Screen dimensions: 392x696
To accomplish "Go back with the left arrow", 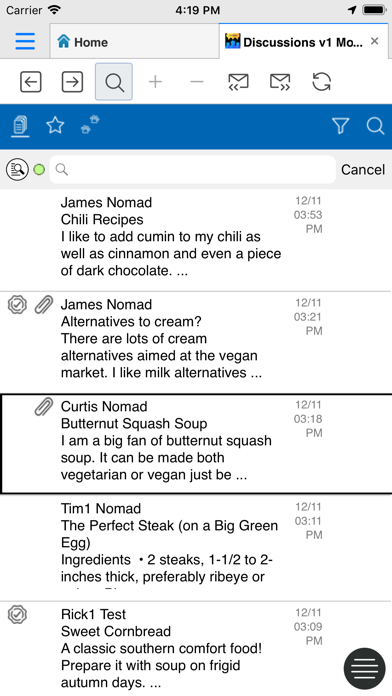I will pyautogui.click(x=31, y=82).
